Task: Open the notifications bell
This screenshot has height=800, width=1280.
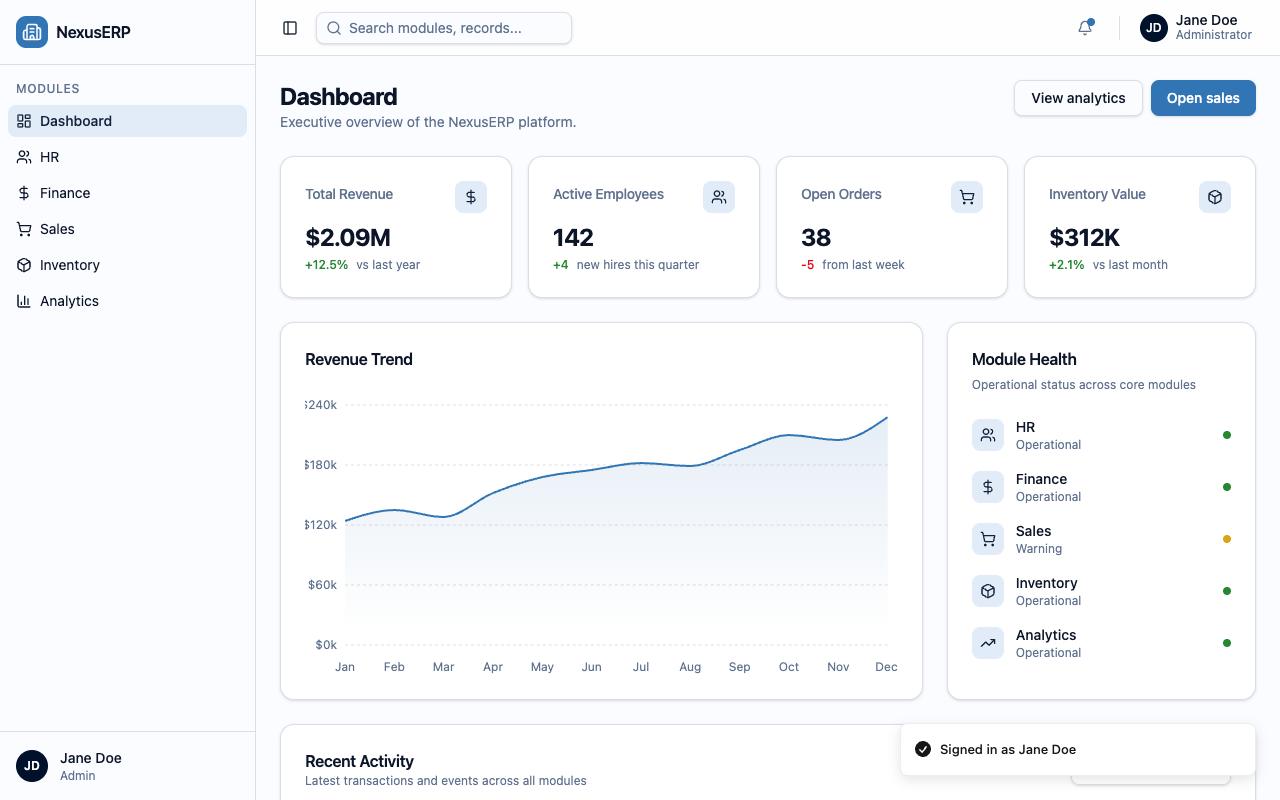Action: [x=1085, y=28]
